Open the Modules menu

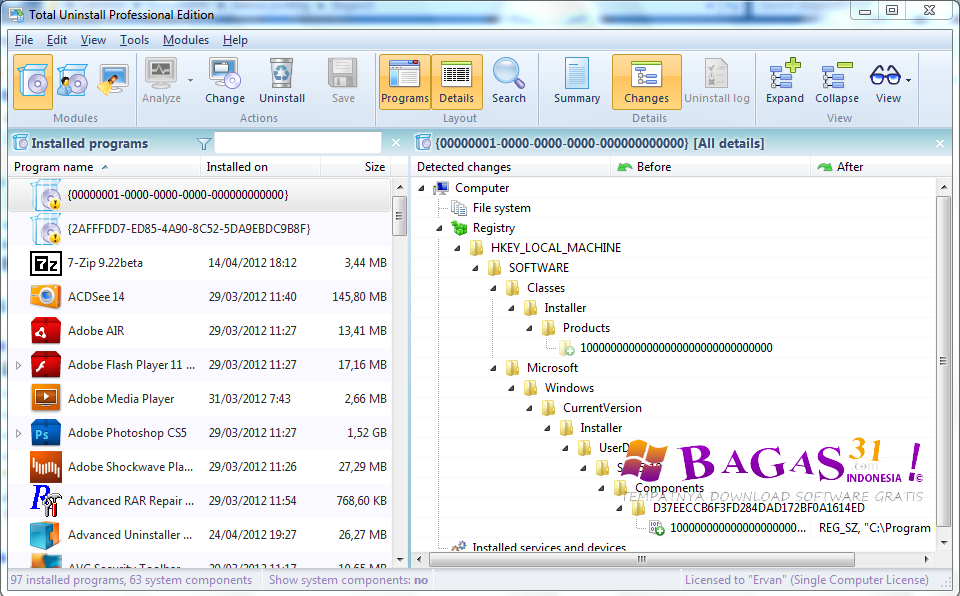[x=186, y=40]
